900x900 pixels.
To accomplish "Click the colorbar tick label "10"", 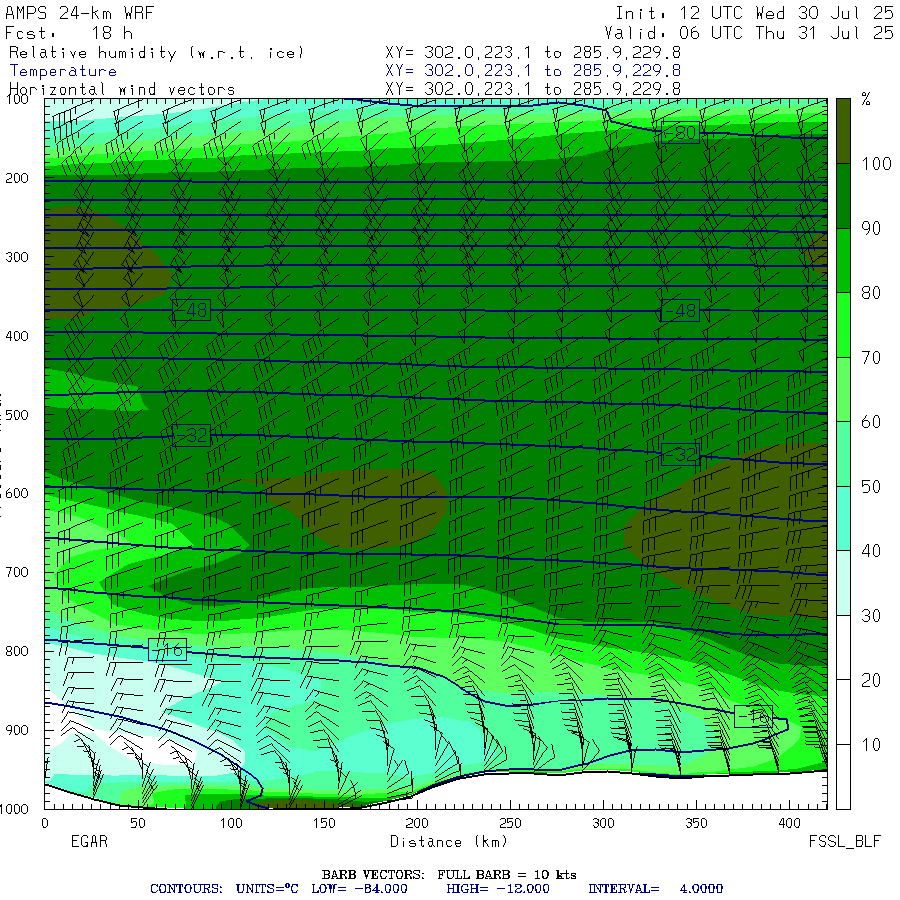I will (871, 745).
